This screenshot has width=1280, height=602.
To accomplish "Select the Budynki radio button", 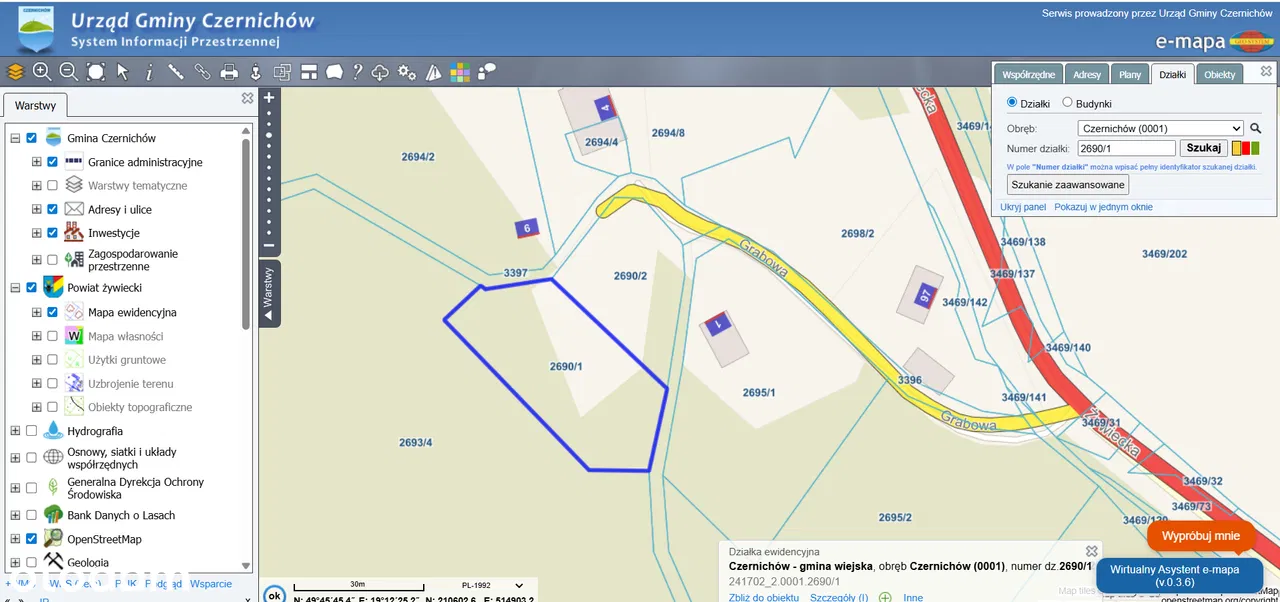I will [1067, 102].
